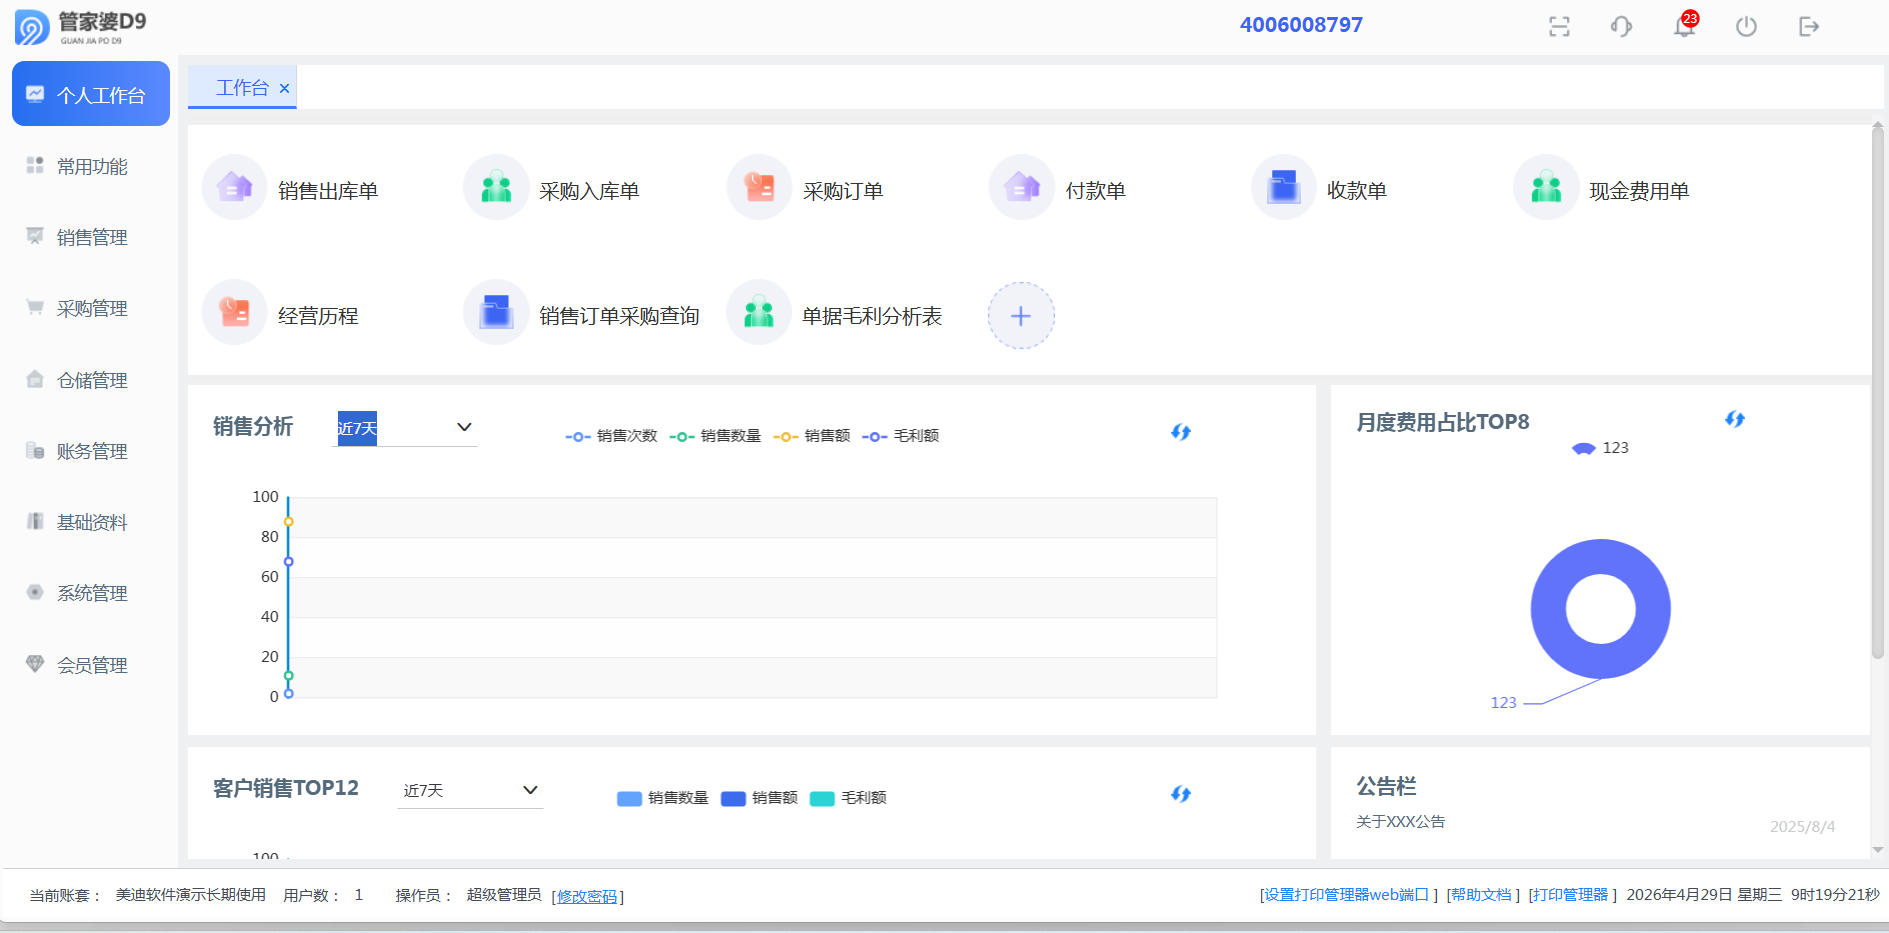The height and width of the screenshot is (933, 1889).
Task: Close the 工作台 tab
Action: click(284, 89)
